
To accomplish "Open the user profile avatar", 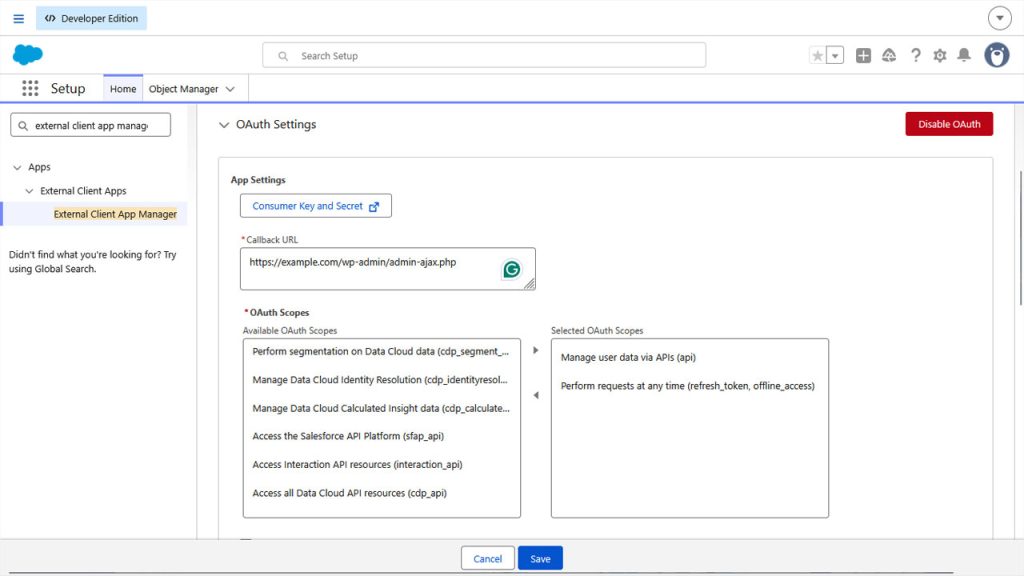I will coord(997,56).
